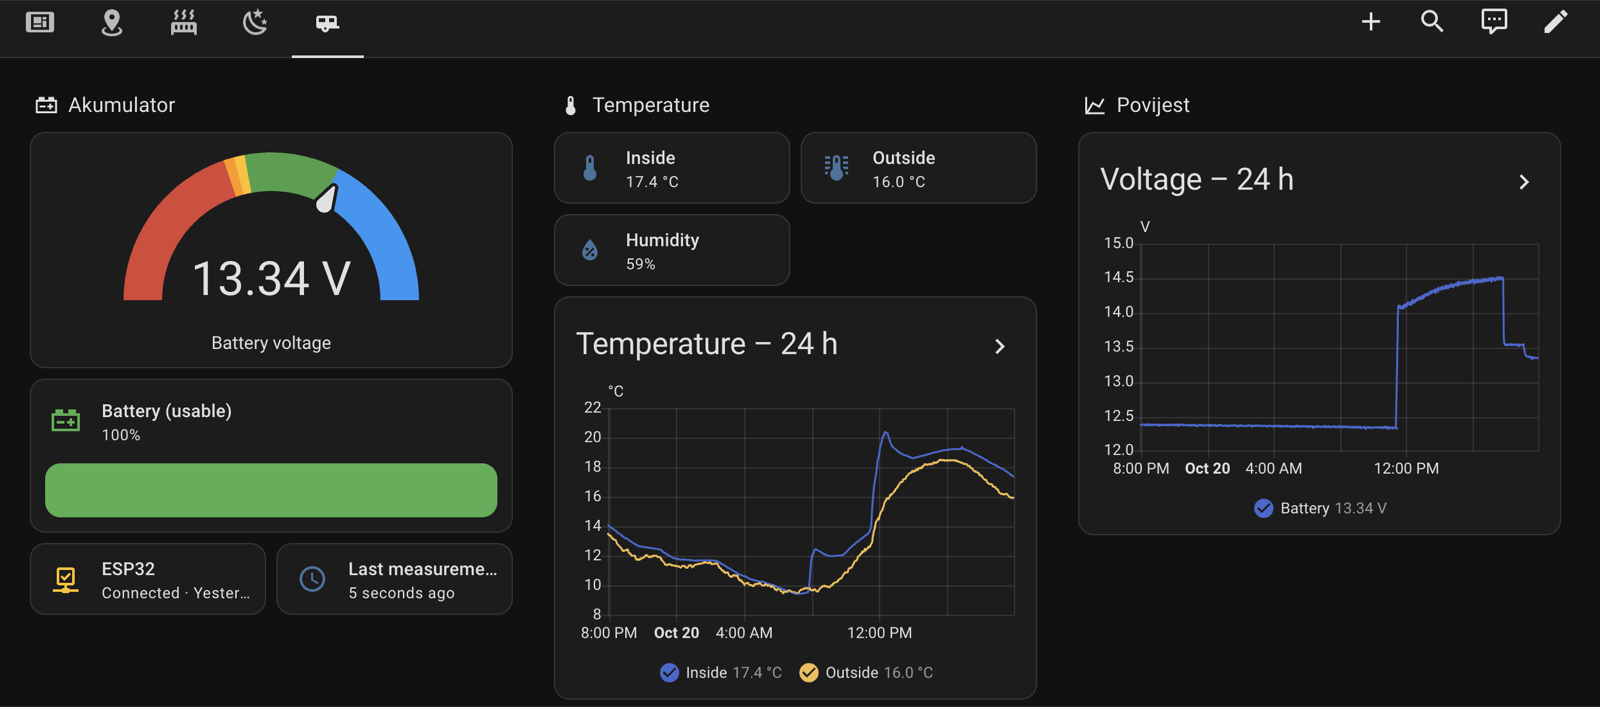Click the Temperature thermometer section icon
Viewport: 1600px width, 707px height.
tap(570, 105)
